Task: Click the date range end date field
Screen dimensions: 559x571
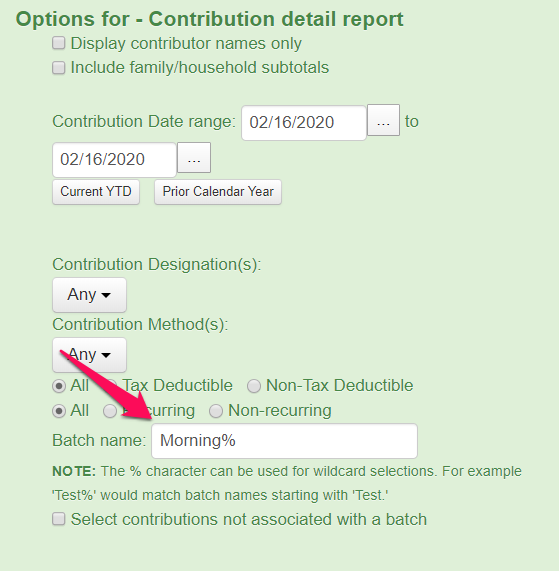Action: (x=114, y=160)
